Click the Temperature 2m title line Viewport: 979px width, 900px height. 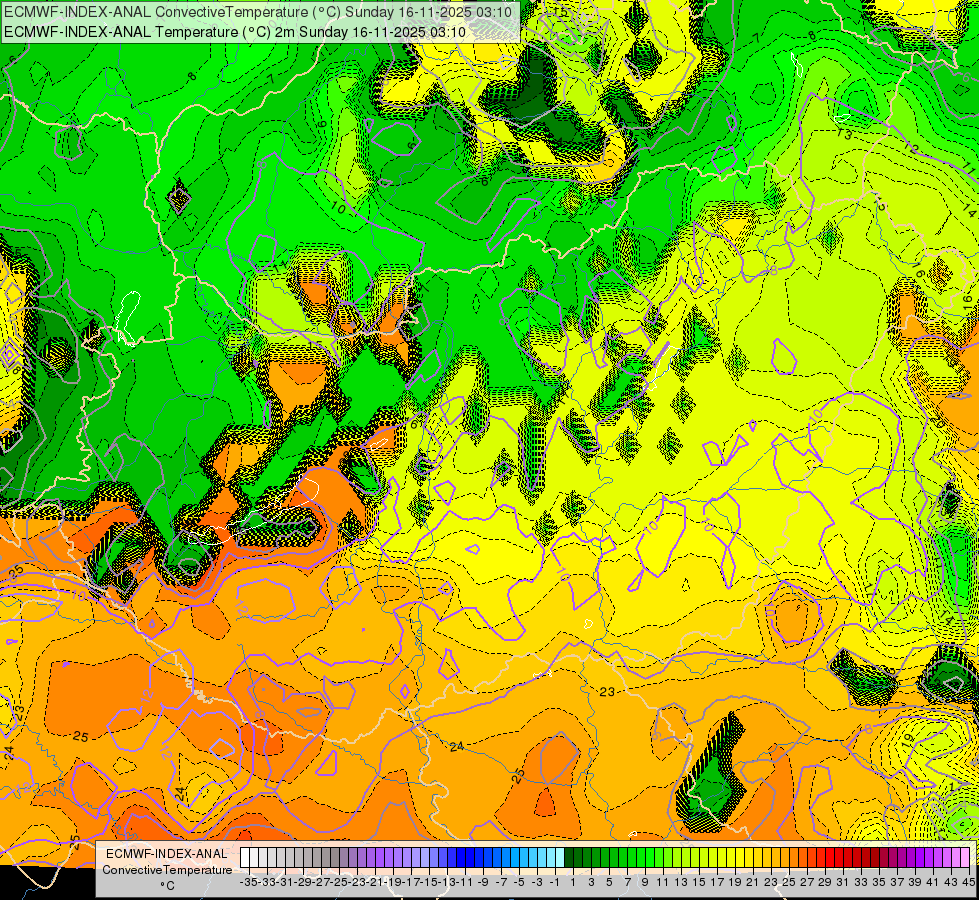[235, 32]
